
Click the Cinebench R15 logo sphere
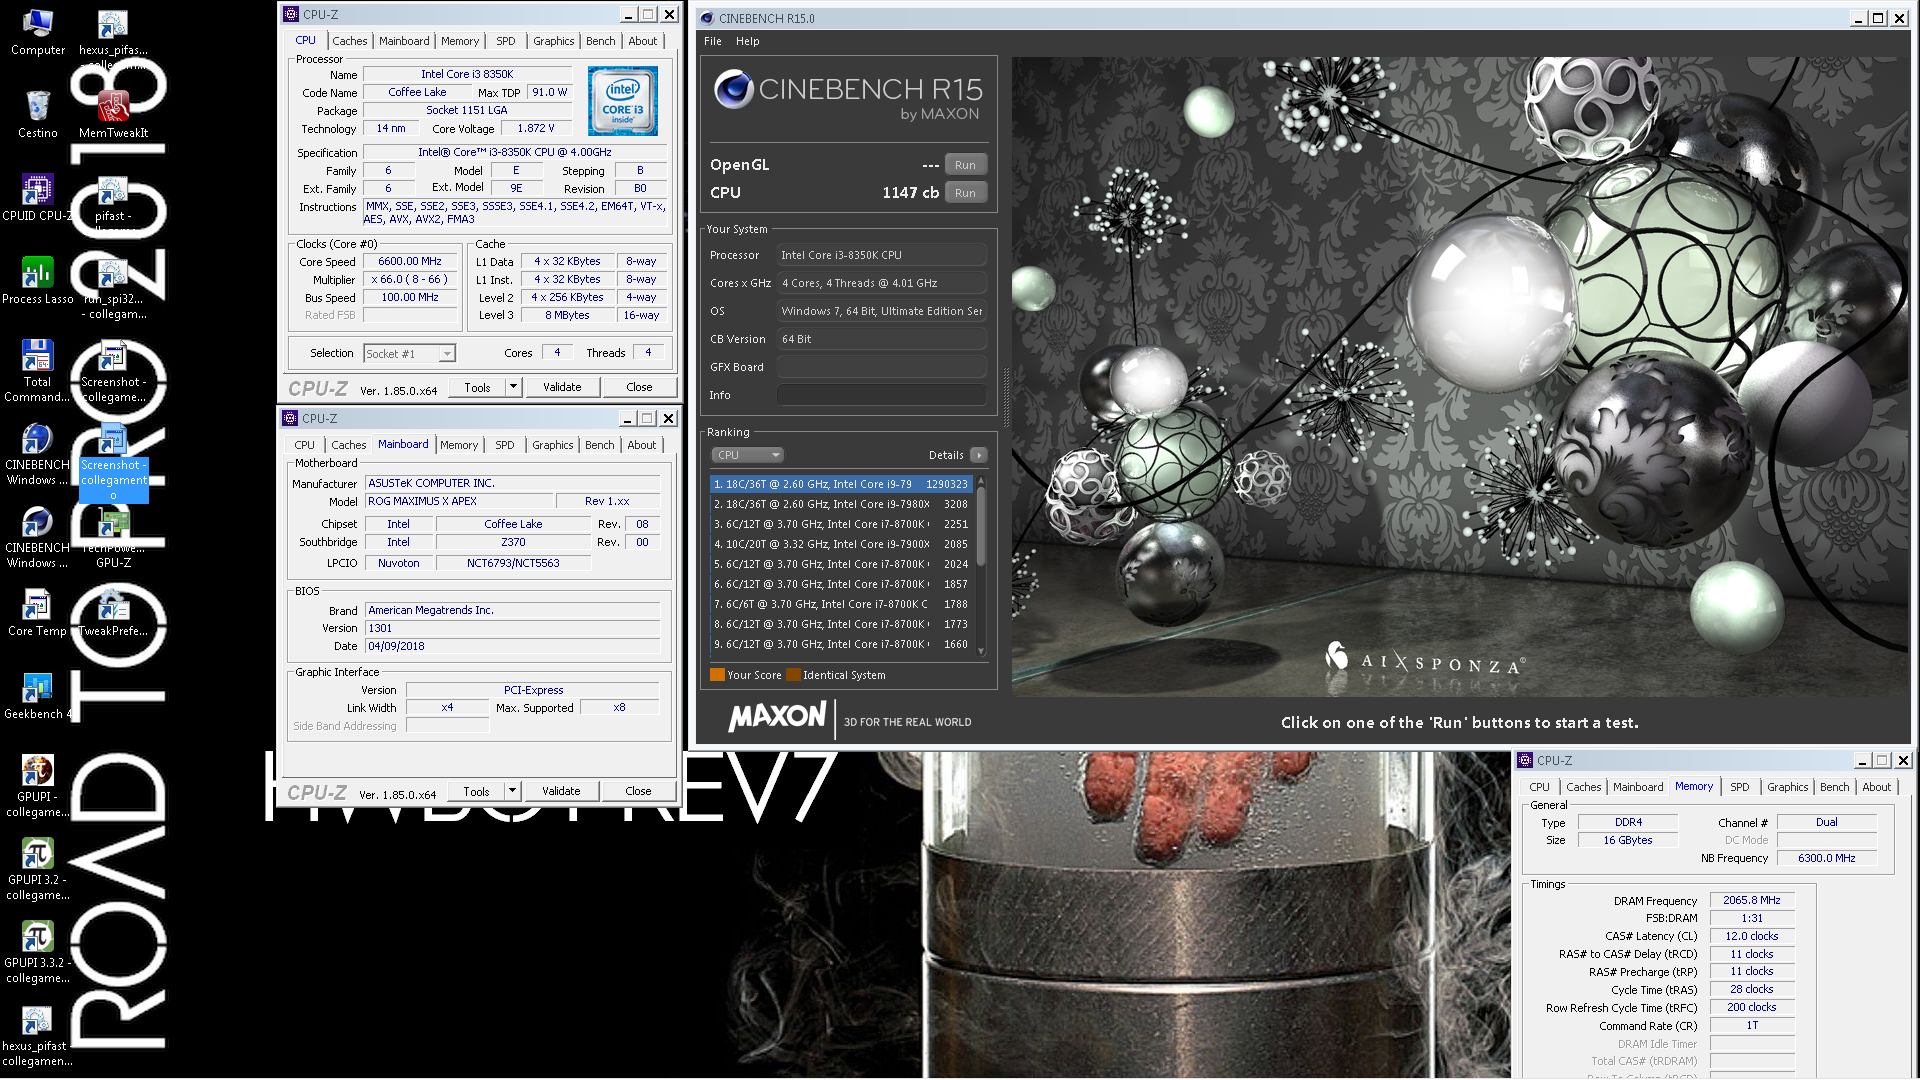click(733, 89)
